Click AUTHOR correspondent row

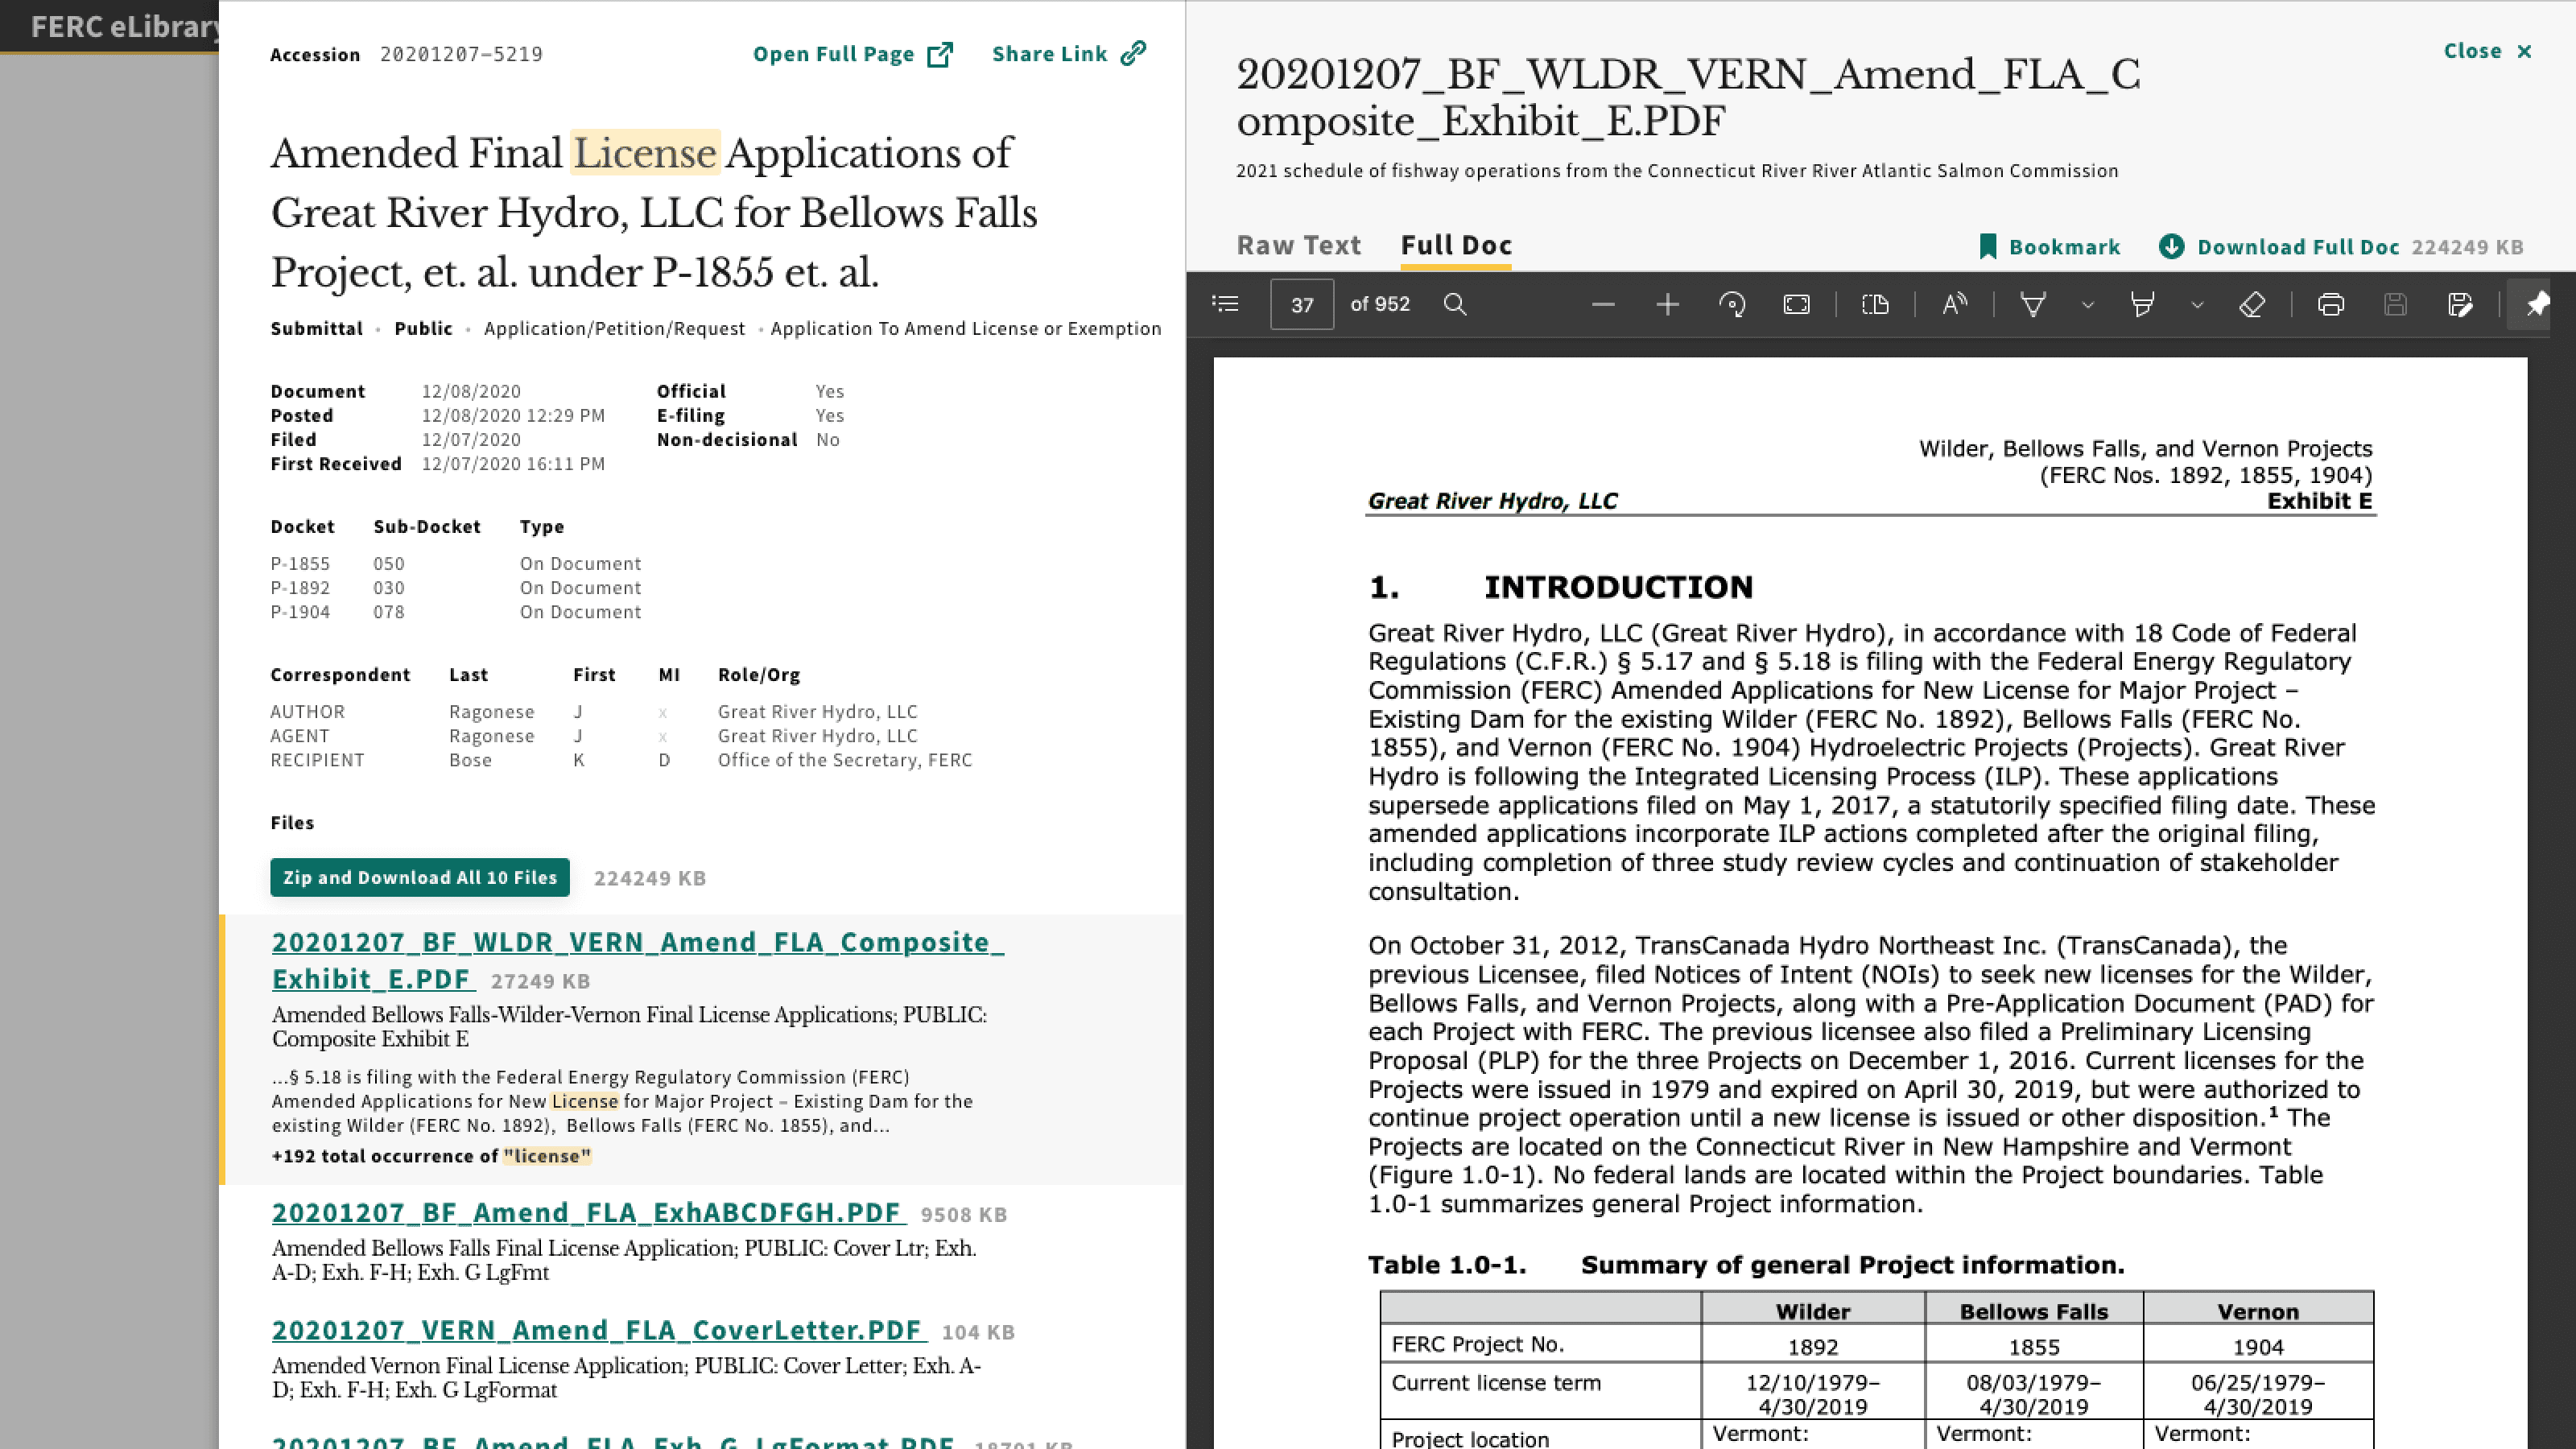[594, 712]
